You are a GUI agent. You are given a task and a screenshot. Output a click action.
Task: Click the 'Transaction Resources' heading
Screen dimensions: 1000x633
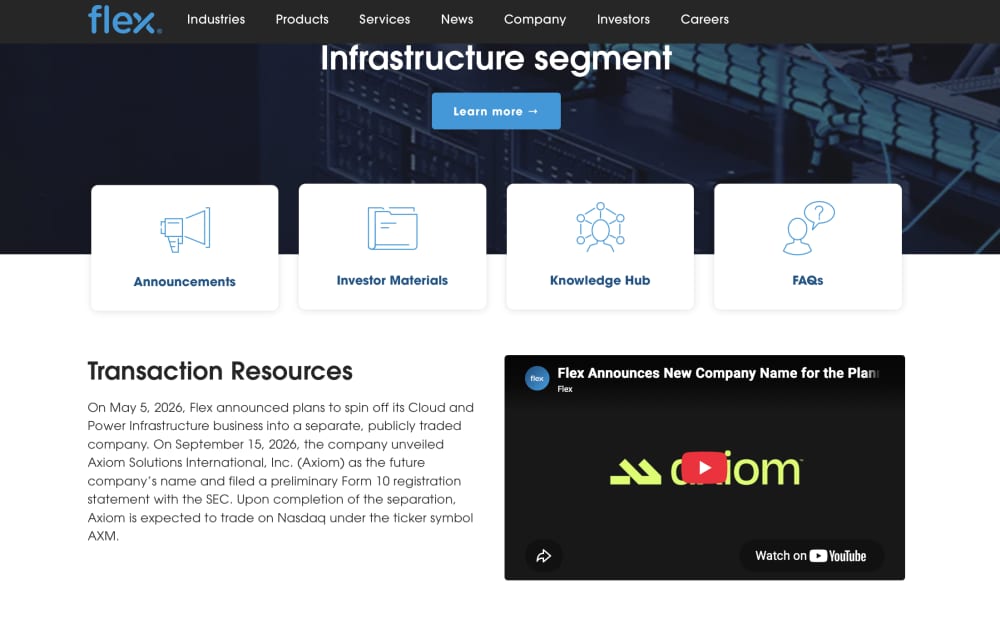220,371
